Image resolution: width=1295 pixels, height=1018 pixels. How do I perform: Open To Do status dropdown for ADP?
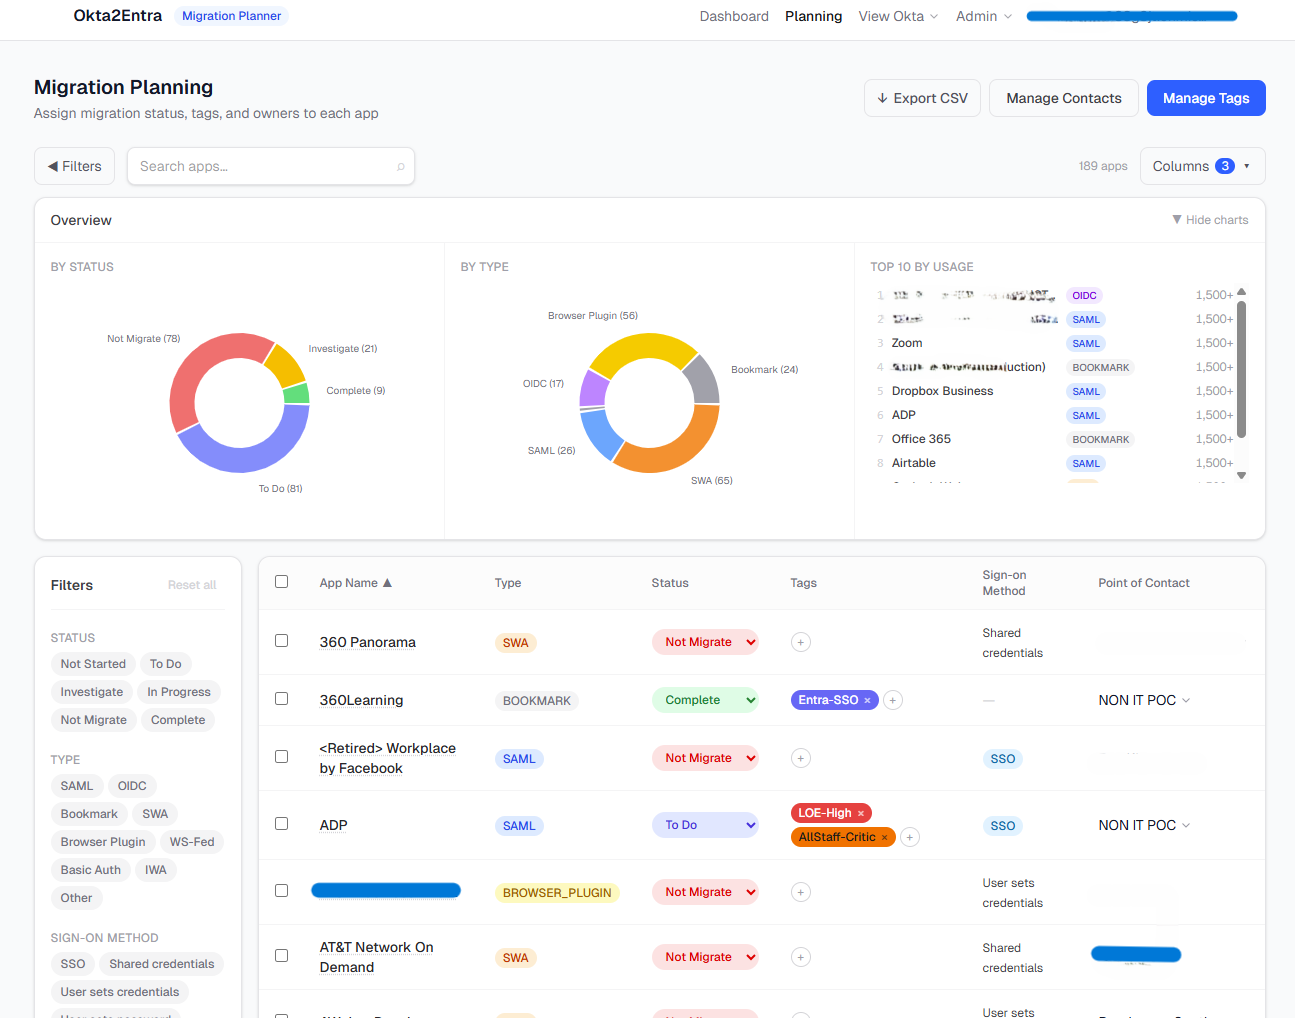click(x=705, y=825)
